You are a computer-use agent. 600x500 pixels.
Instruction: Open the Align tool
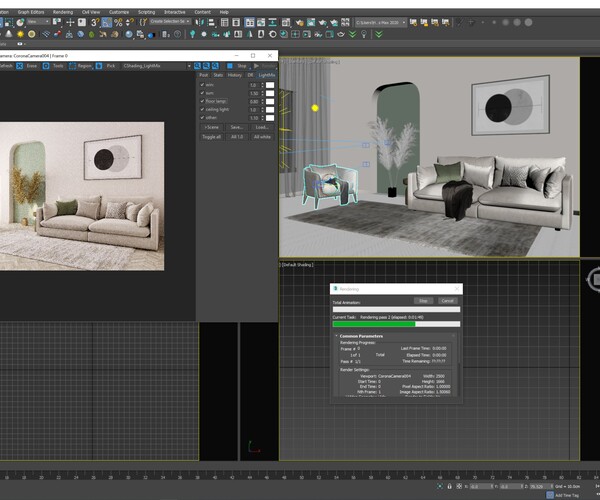211,23
